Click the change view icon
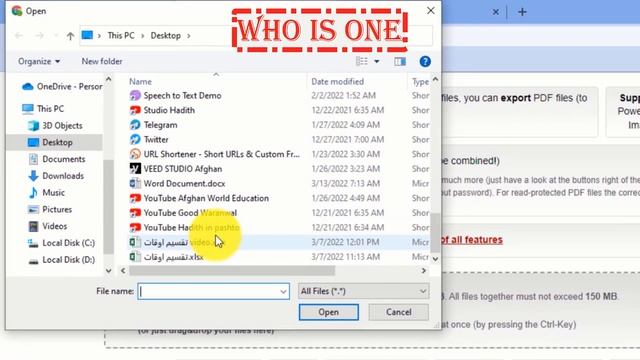640x360 pixels. (362, 62)
